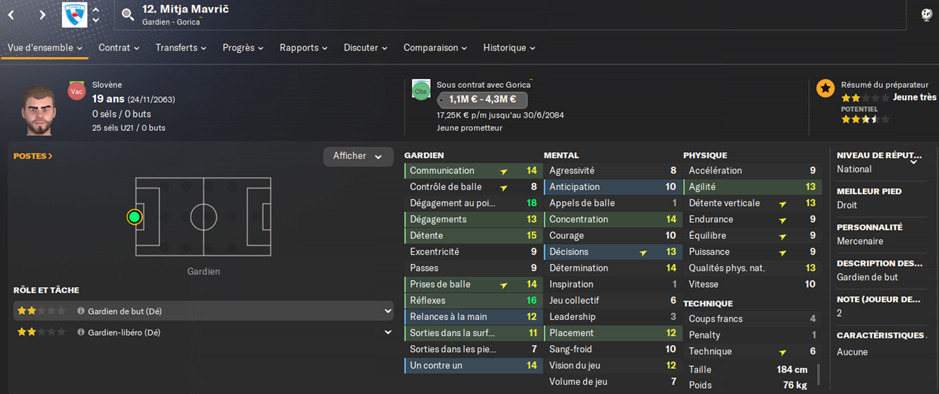Viewport: 939px width, 394px height.
Task: Click the 1,1M € - 4,3M € value badge
Action: pos(483,100)
